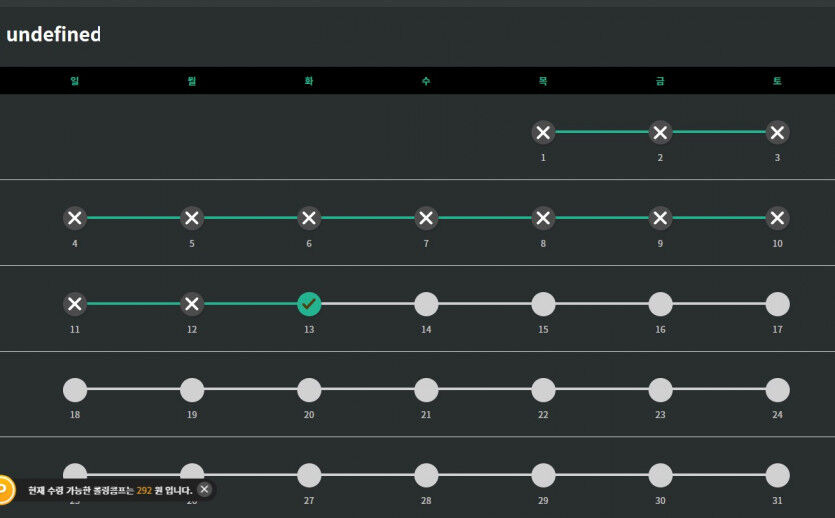This screenshot has width=835, height=518.
Task: Choose the blank marker above day 20
Action: click(x=309, y=390)
